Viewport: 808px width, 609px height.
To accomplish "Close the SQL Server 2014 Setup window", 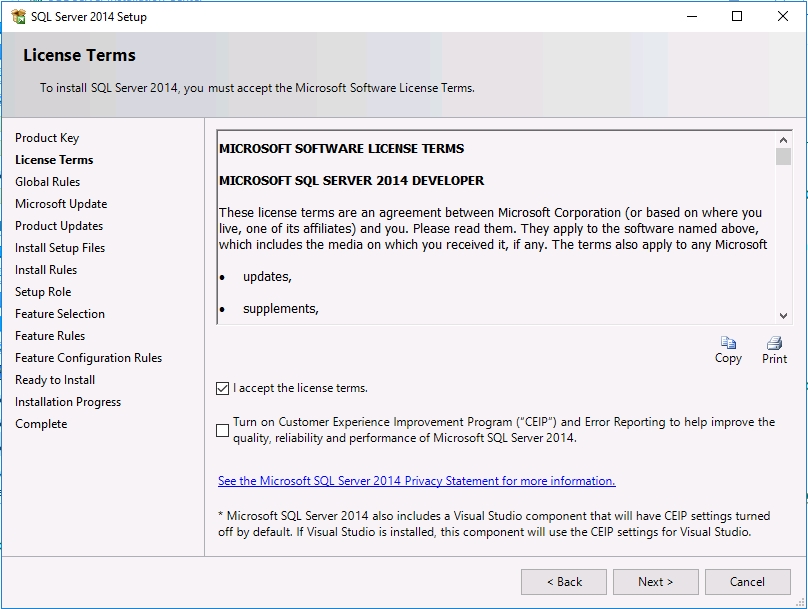I will pos(783,16).
